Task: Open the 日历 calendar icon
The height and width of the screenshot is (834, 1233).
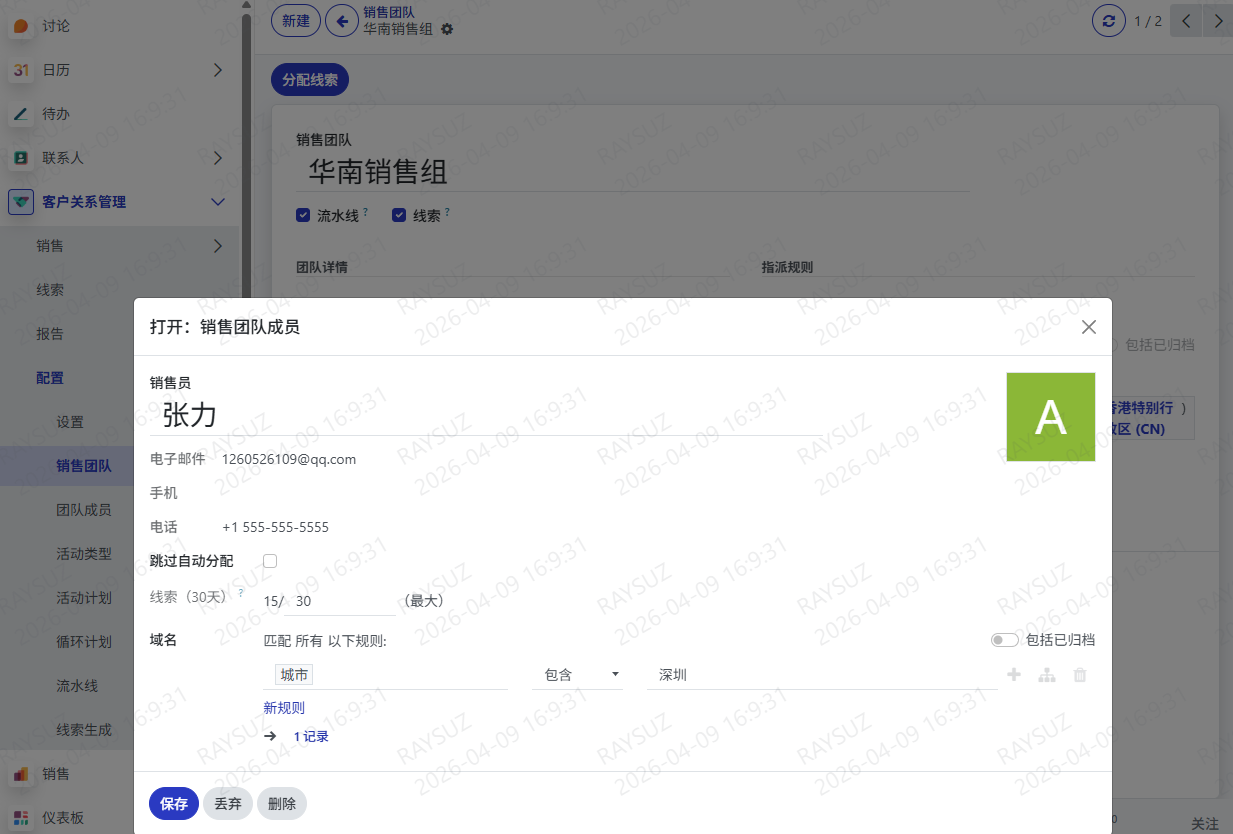Action: pyautogui.click(x=21, y=70)
